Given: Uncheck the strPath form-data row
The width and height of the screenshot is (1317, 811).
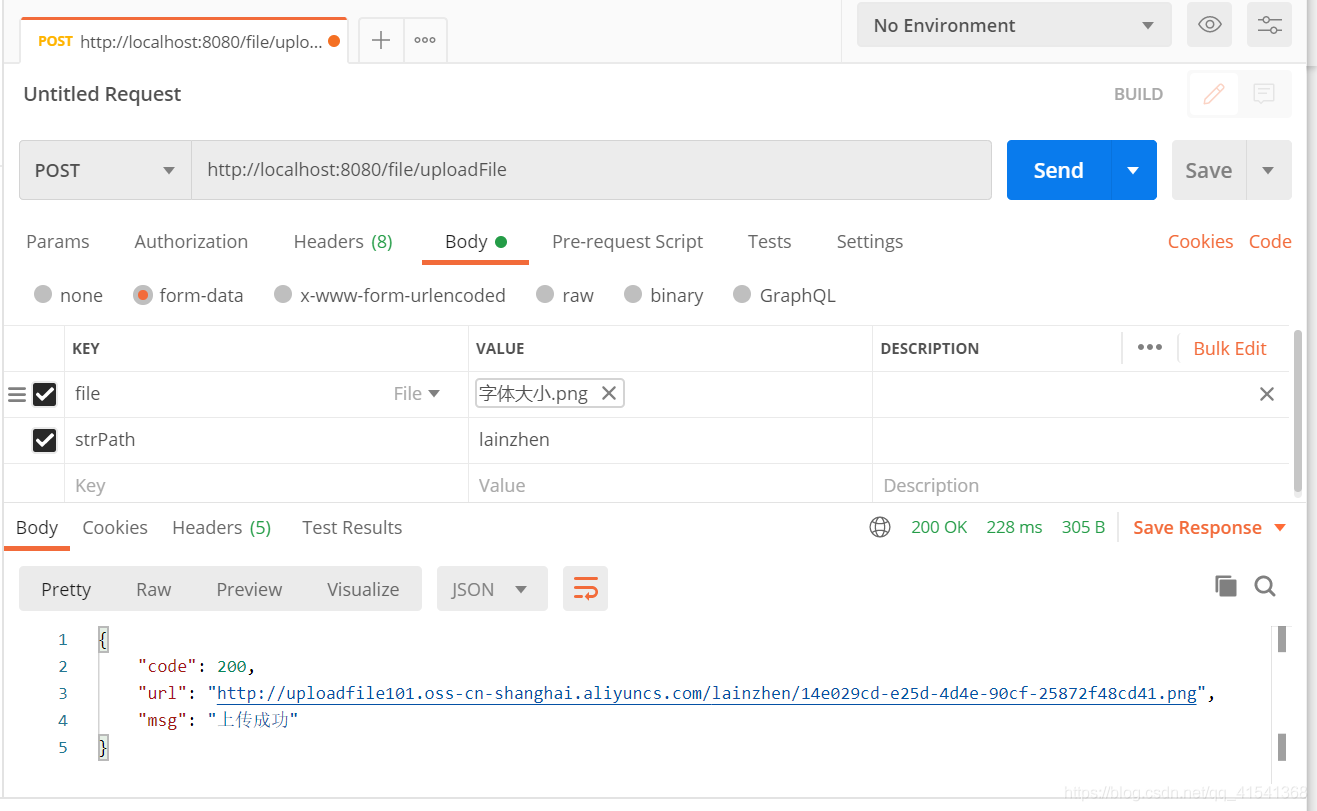Looking at the screenshot, I should [45, 440].
